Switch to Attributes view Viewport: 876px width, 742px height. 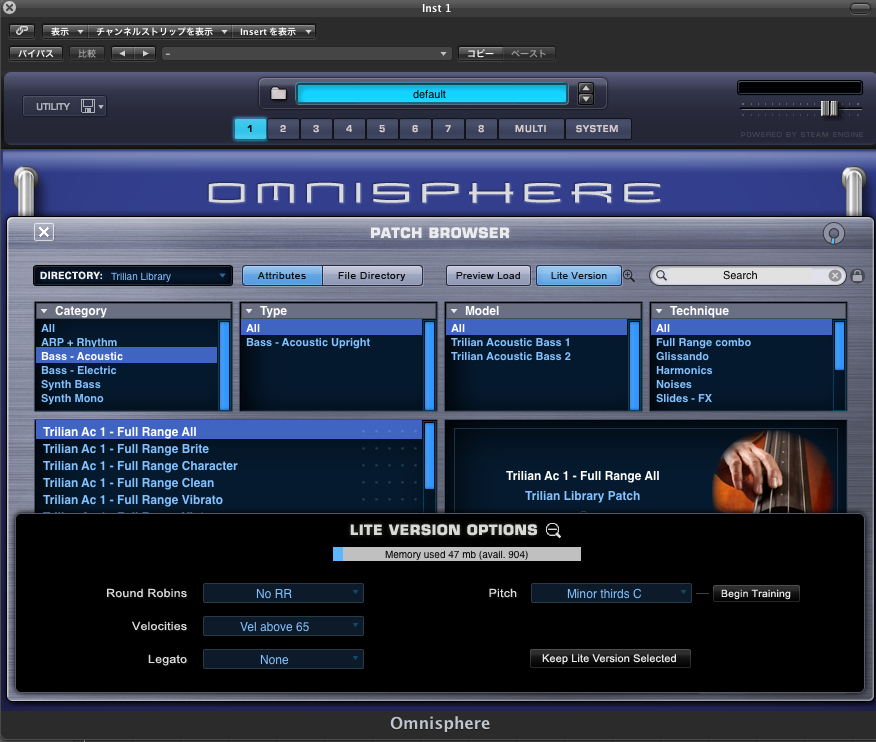[282, 275]
